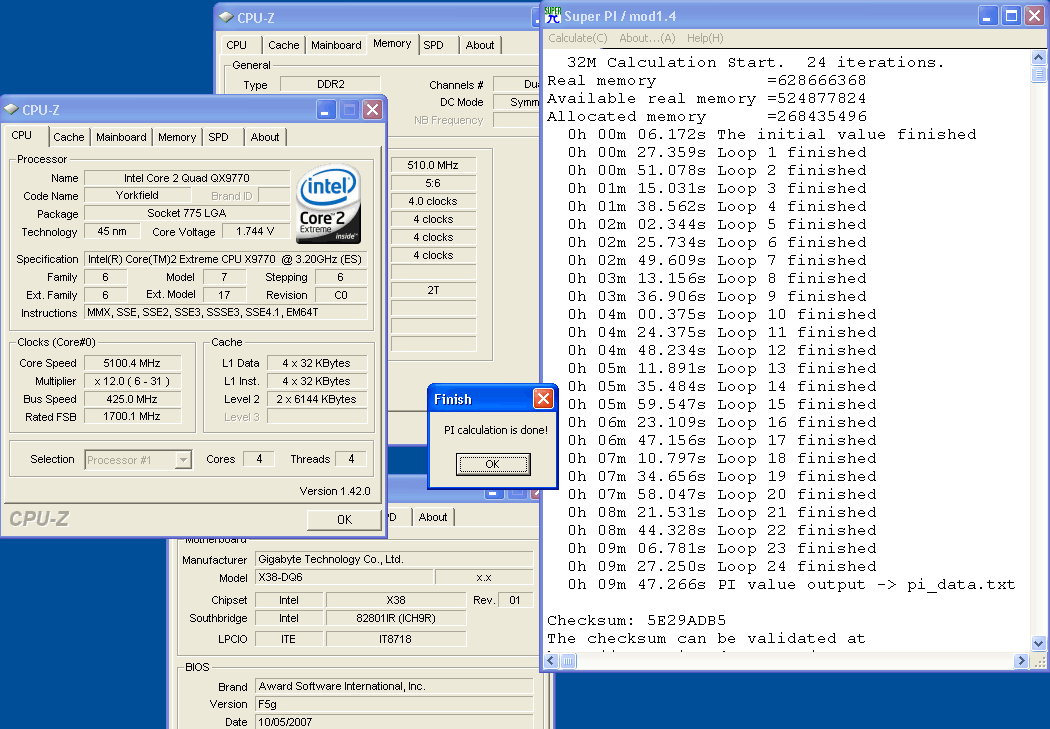Close the front CPU-Z window
The width and height of the screenshot is (1050, 729).
[372, 110]
